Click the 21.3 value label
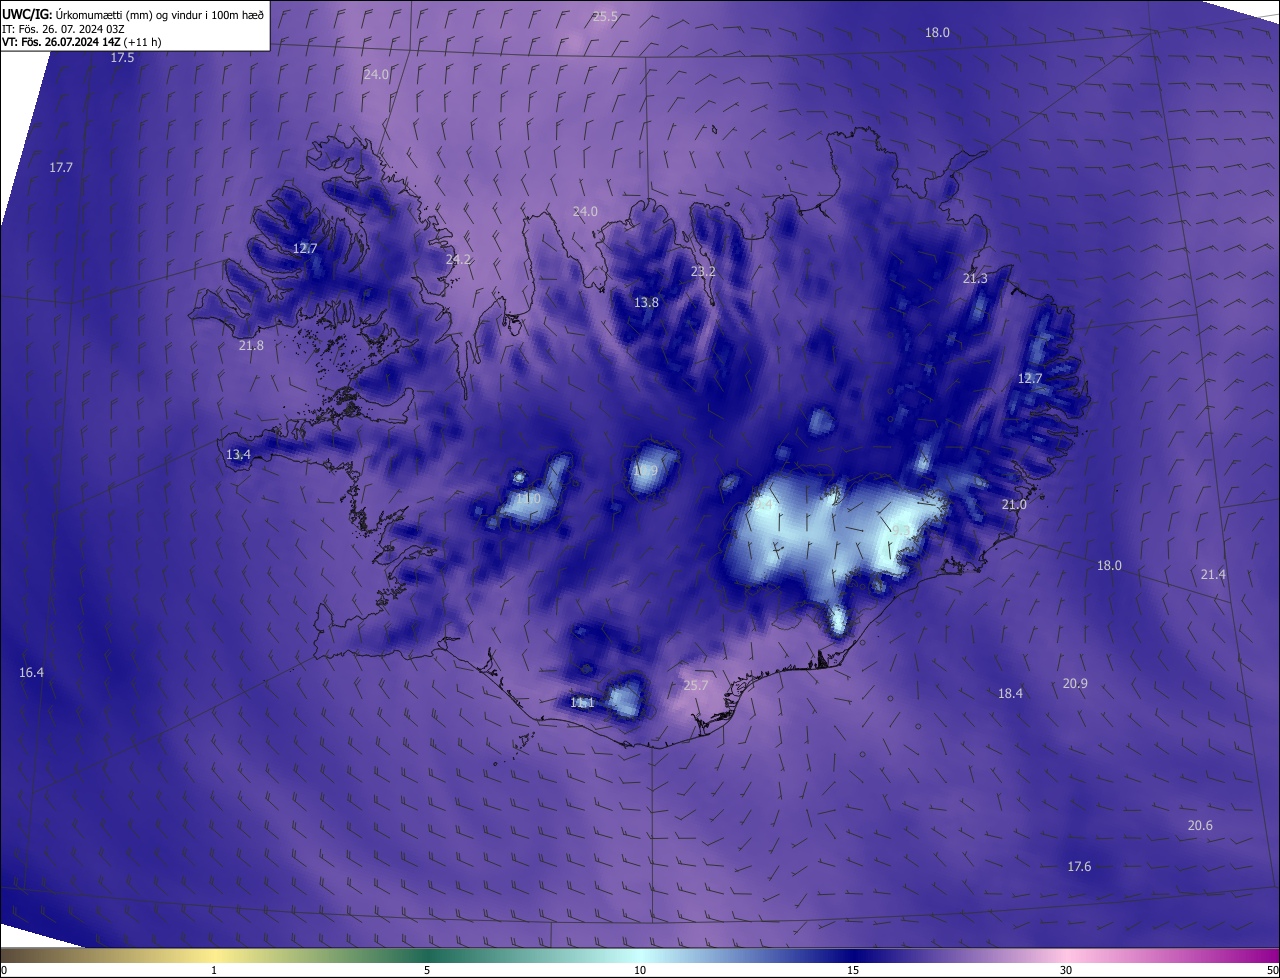This screenshot has height=978, width=1280. (x=975, y=278)
